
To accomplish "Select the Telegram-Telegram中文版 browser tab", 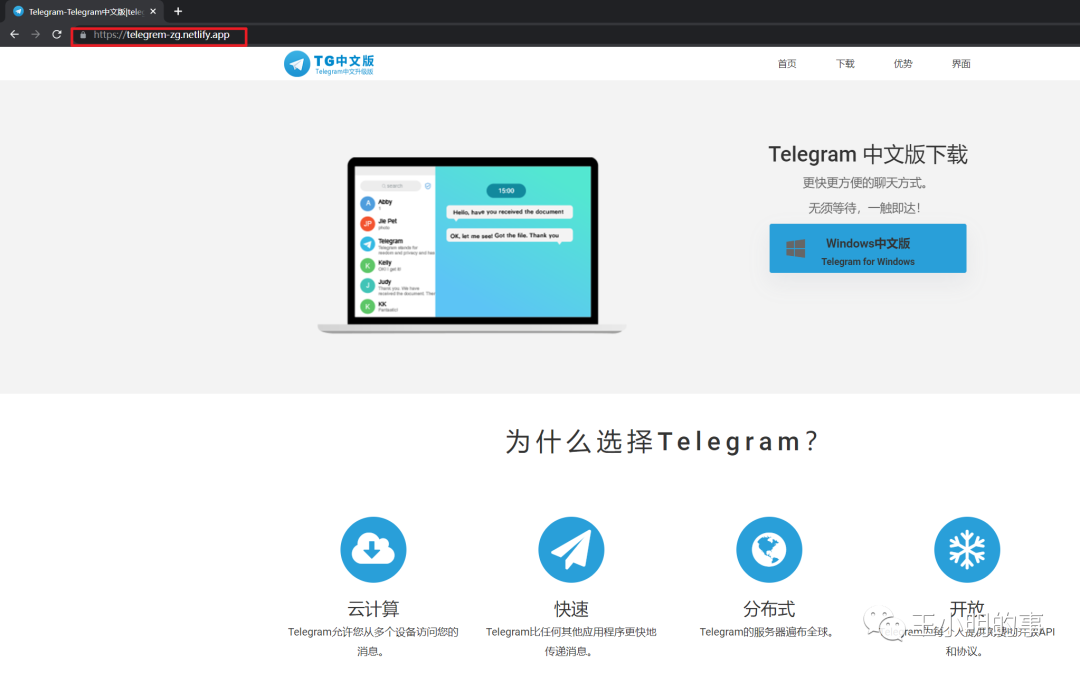I will tap(85, 12).
